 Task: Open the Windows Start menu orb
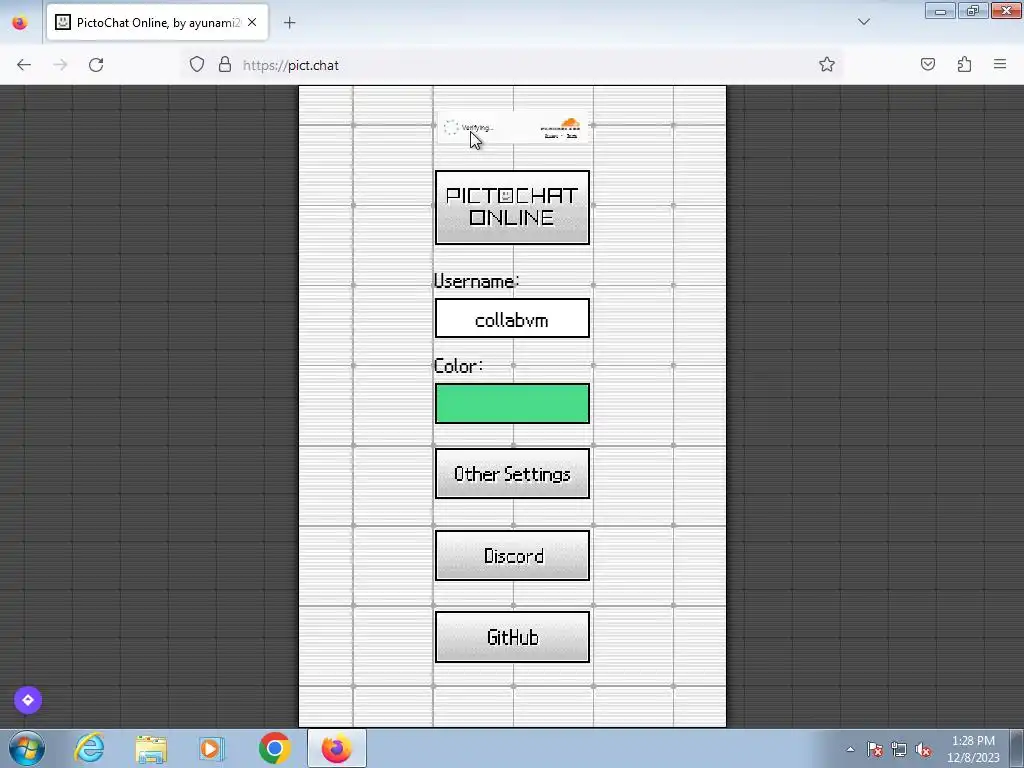tap(27, 748)
